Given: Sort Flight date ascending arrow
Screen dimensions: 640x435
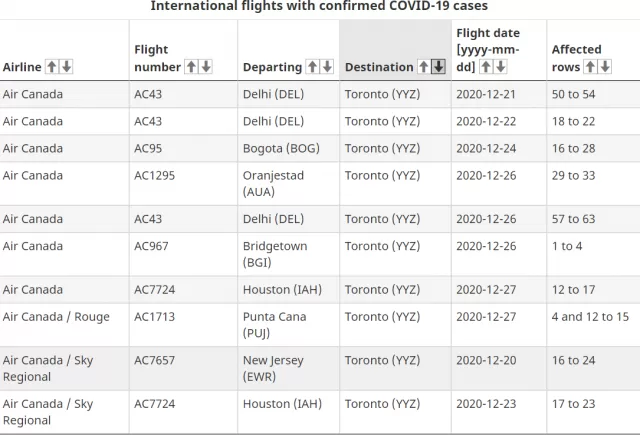Looking at the screenshot, I should [x=485, y=67].
